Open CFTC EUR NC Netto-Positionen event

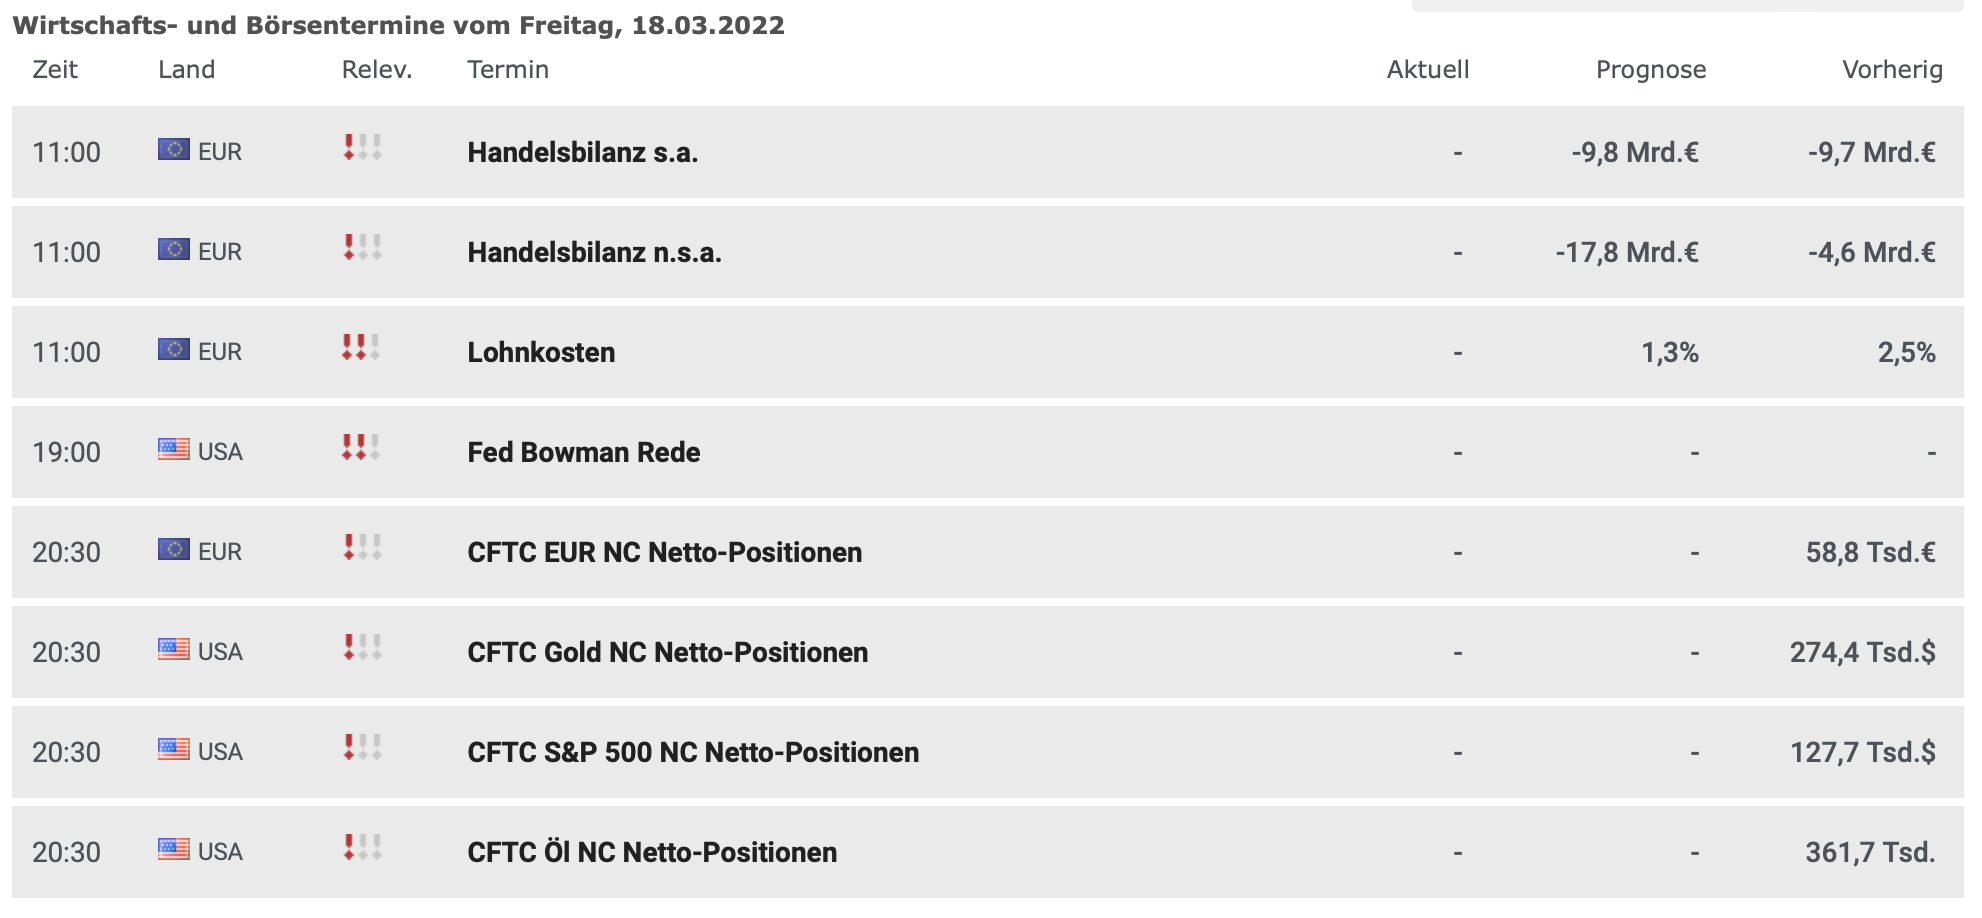point(665,553)
